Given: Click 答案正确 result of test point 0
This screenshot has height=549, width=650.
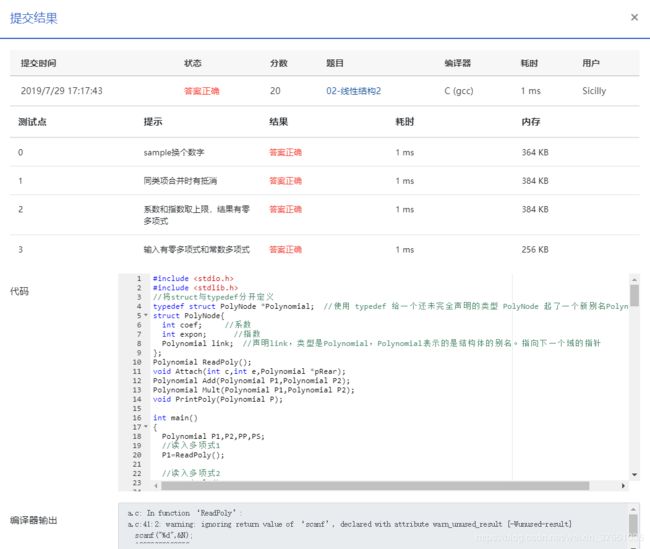Looking at the screenshot, I should click(x=285, y=152).
